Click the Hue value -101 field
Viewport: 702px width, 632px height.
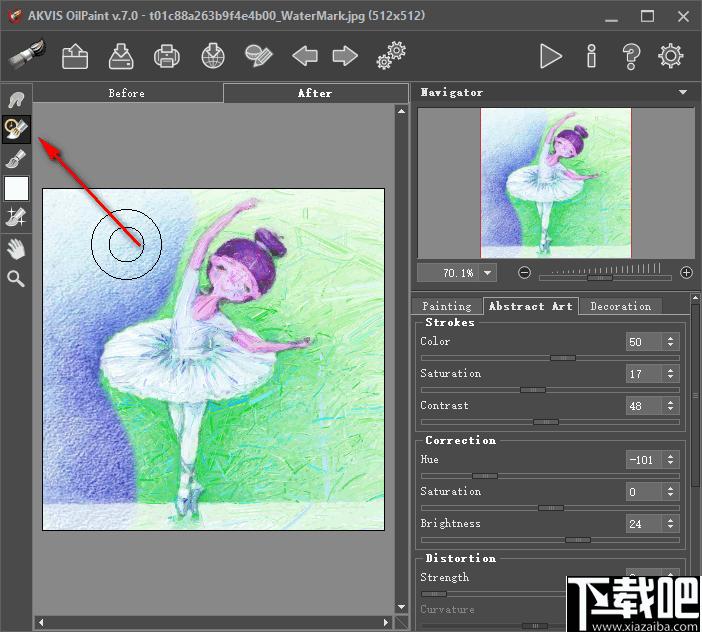click(643, 460)
